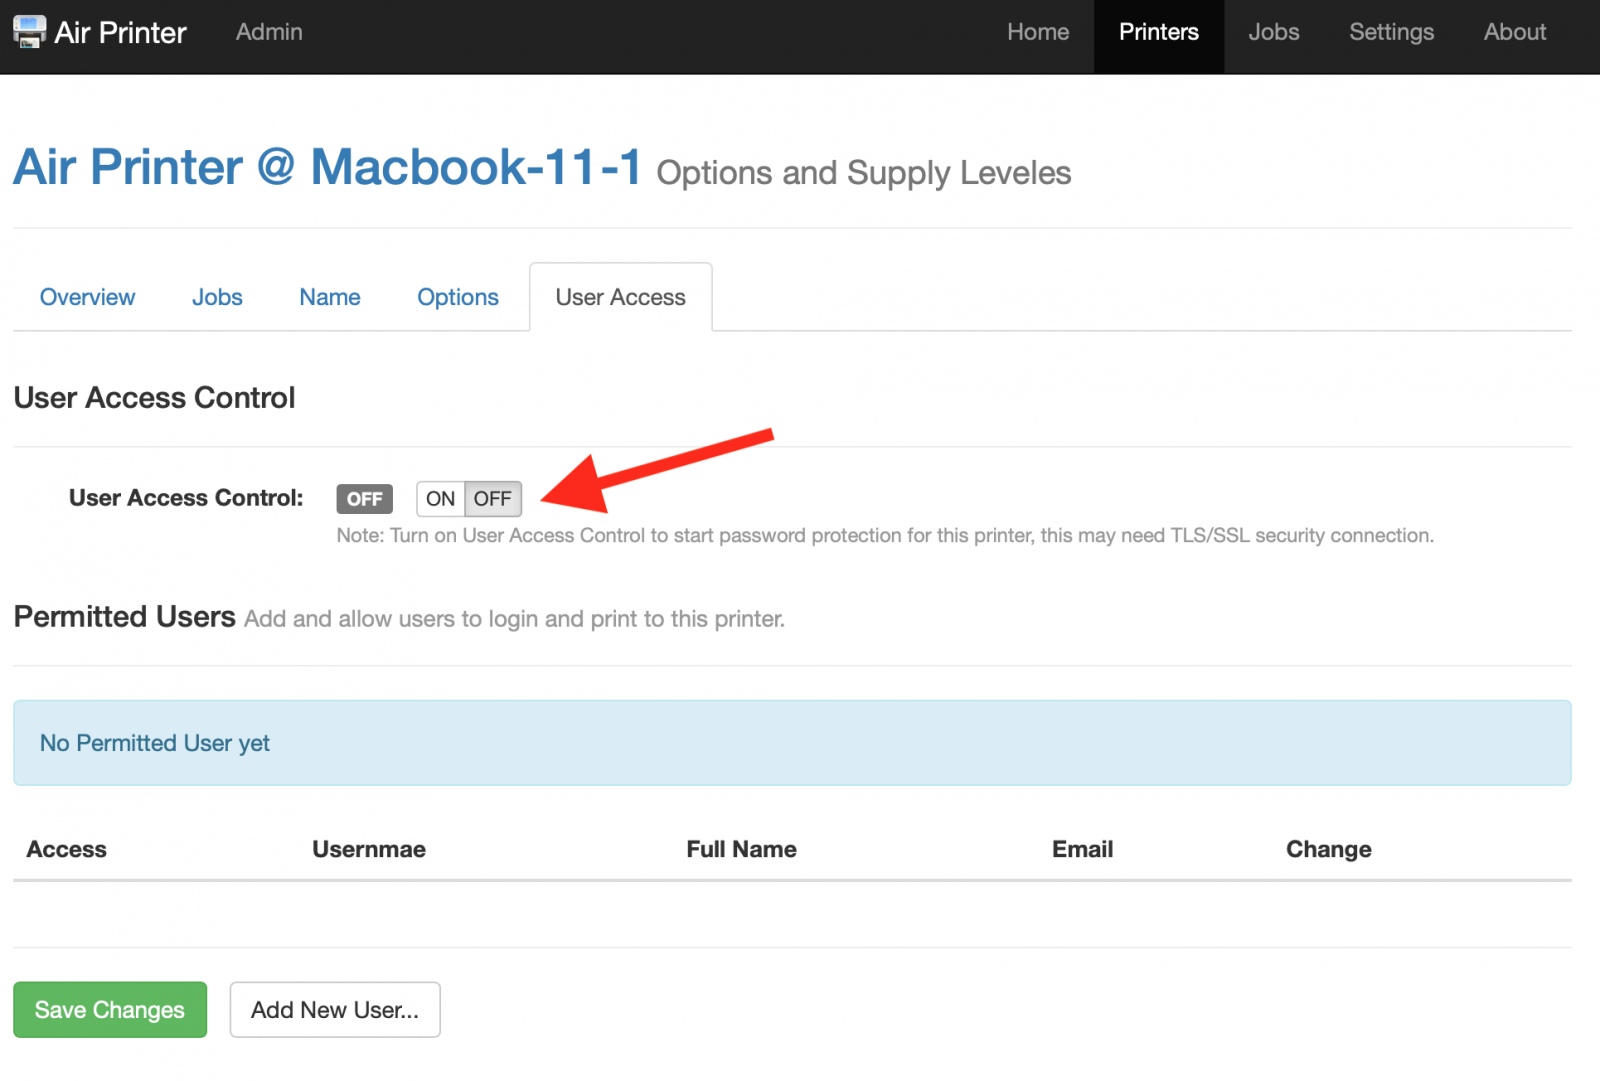Go to the Home menu item
Viewport: 1600px width, 1081px height.
click(x=1038, y=32)
